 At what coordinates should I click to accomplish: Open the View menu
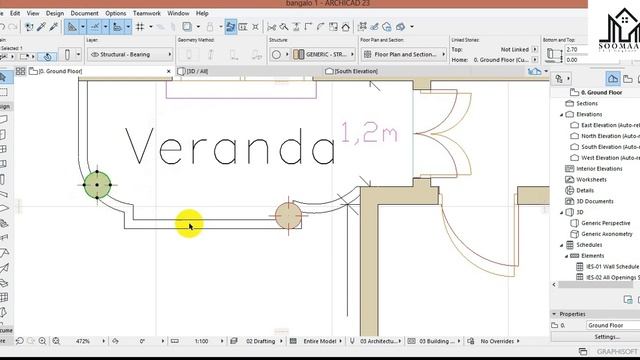[33, 13]
